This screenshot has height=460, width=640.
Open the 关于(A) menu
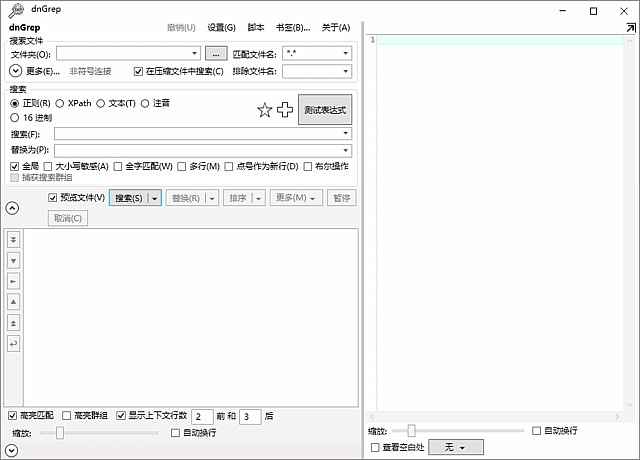(335, 28)
